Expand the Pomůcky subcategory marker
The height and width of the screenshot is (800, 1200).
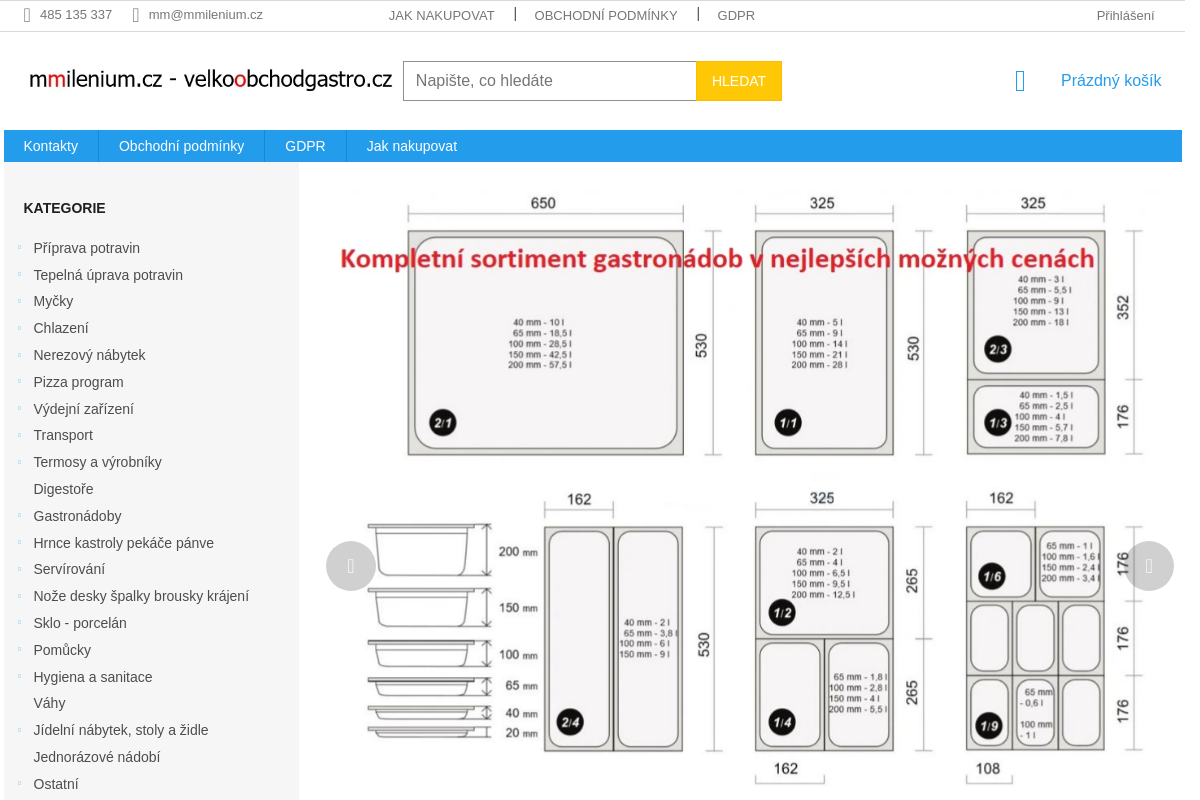click(x=20, y=650)
